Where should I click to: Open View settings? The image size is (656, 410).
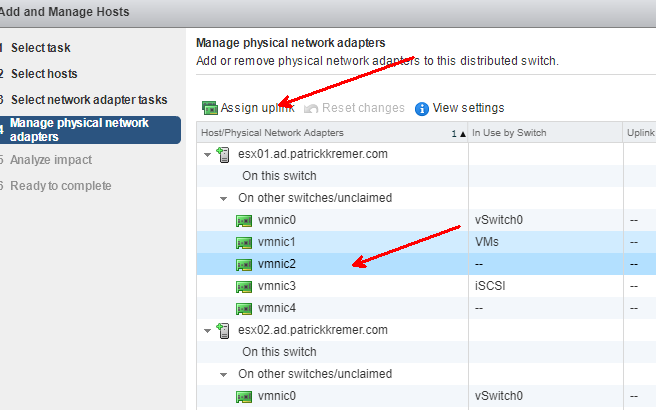click(468, 108)
